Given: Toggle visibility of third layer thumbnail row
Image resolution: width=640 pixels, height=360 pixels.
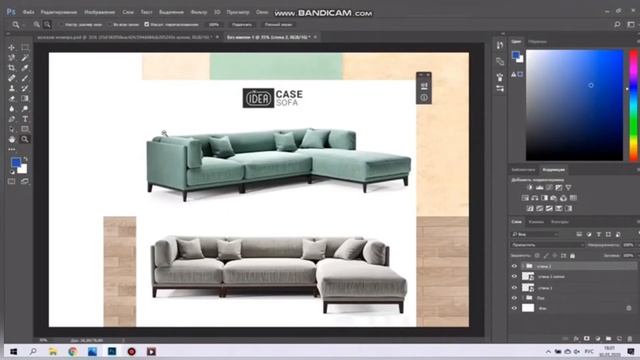Looking at the screenshot, I should tap(514, 287).
